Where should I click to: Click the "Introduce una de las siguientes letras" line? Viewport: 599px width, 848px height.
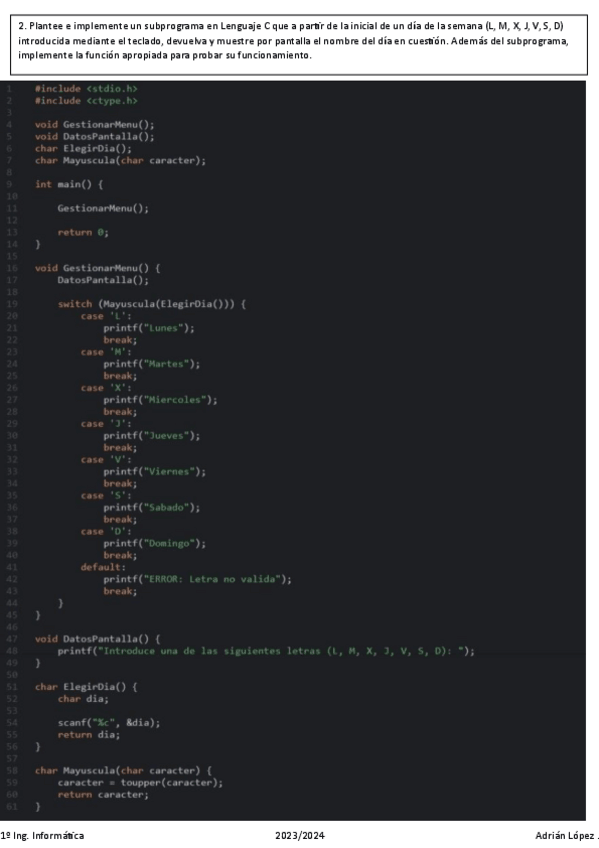tap(267, 651)
